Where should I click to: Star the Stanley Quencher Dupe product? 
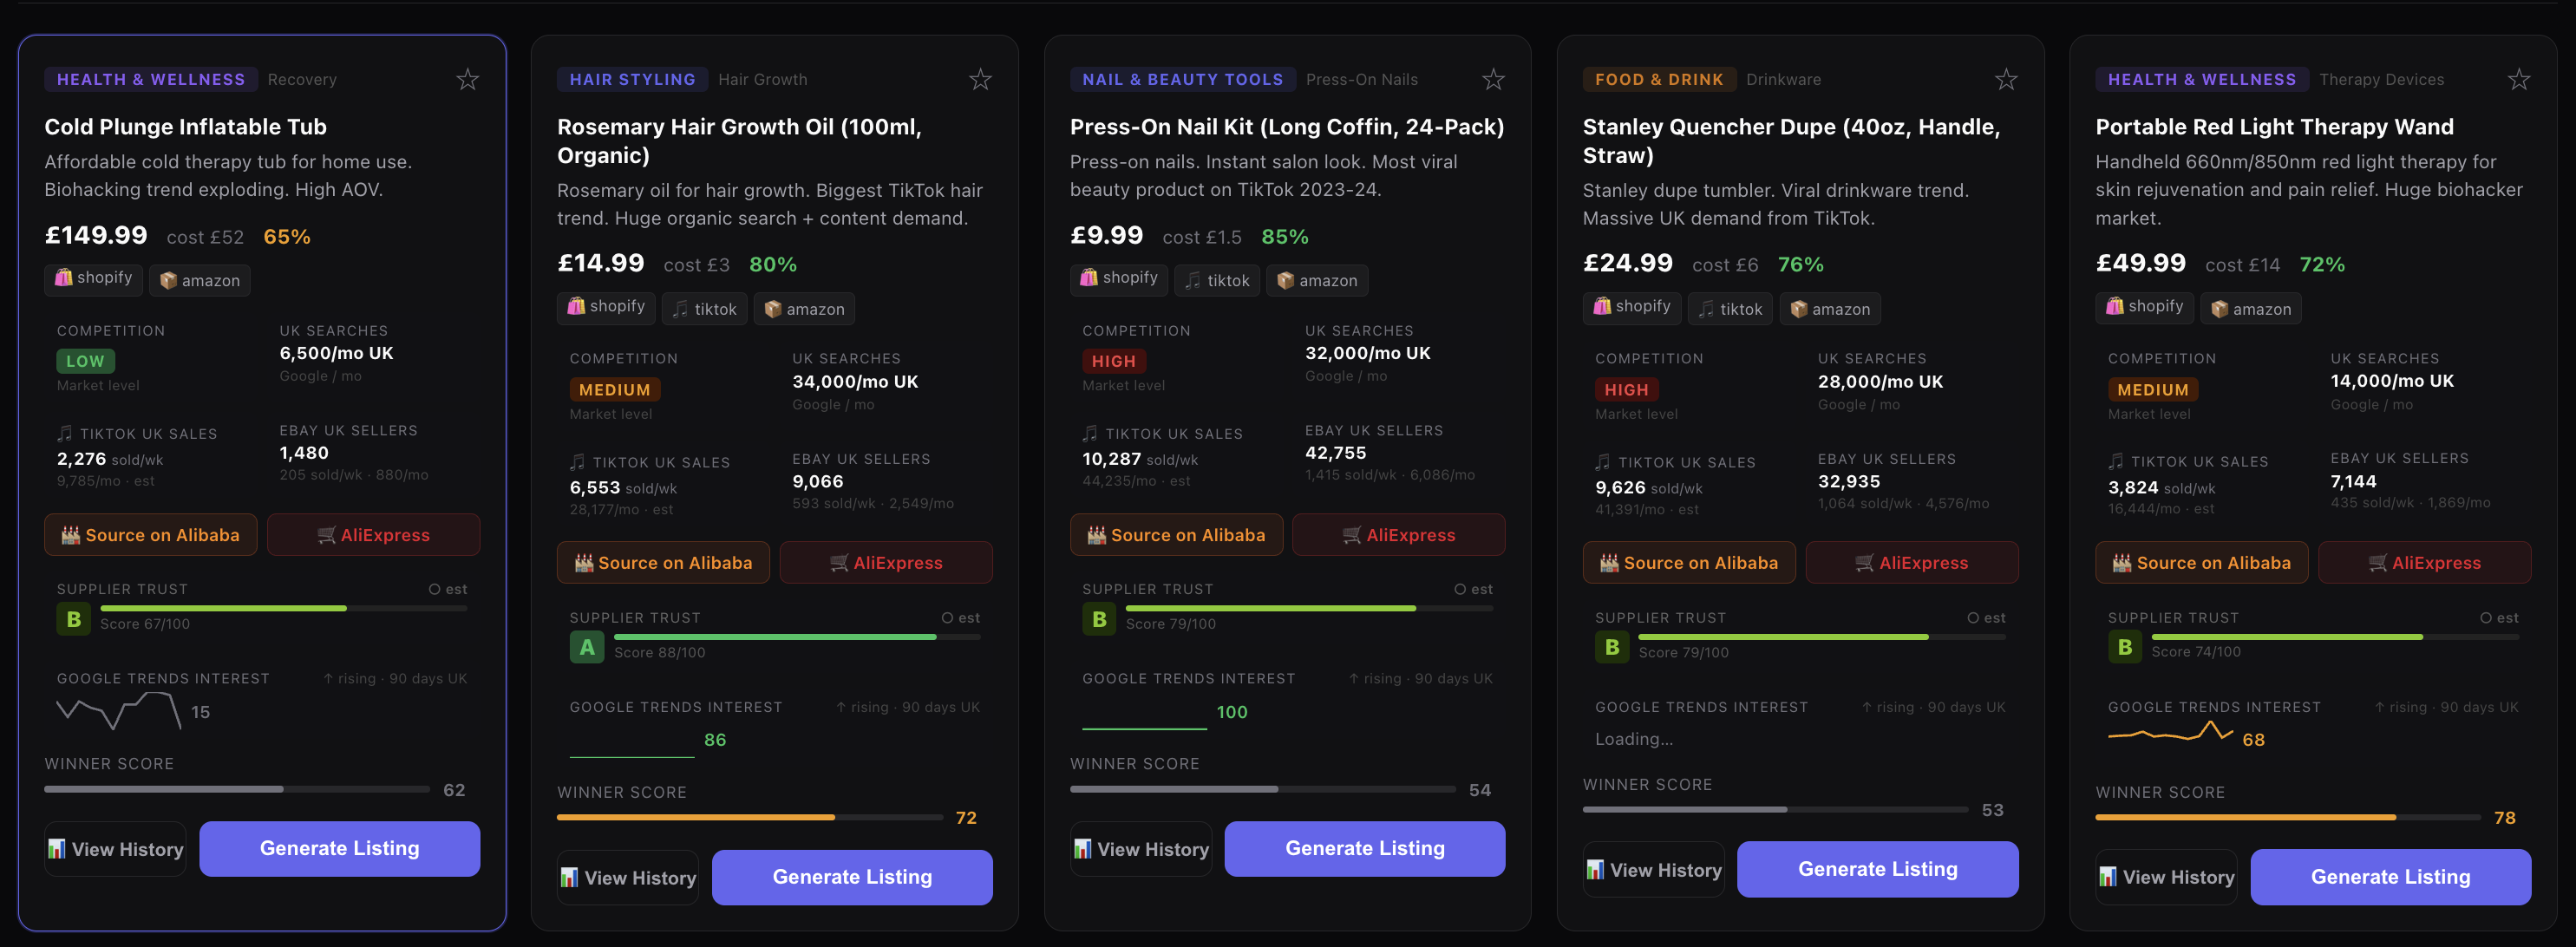pos(2006,79)
